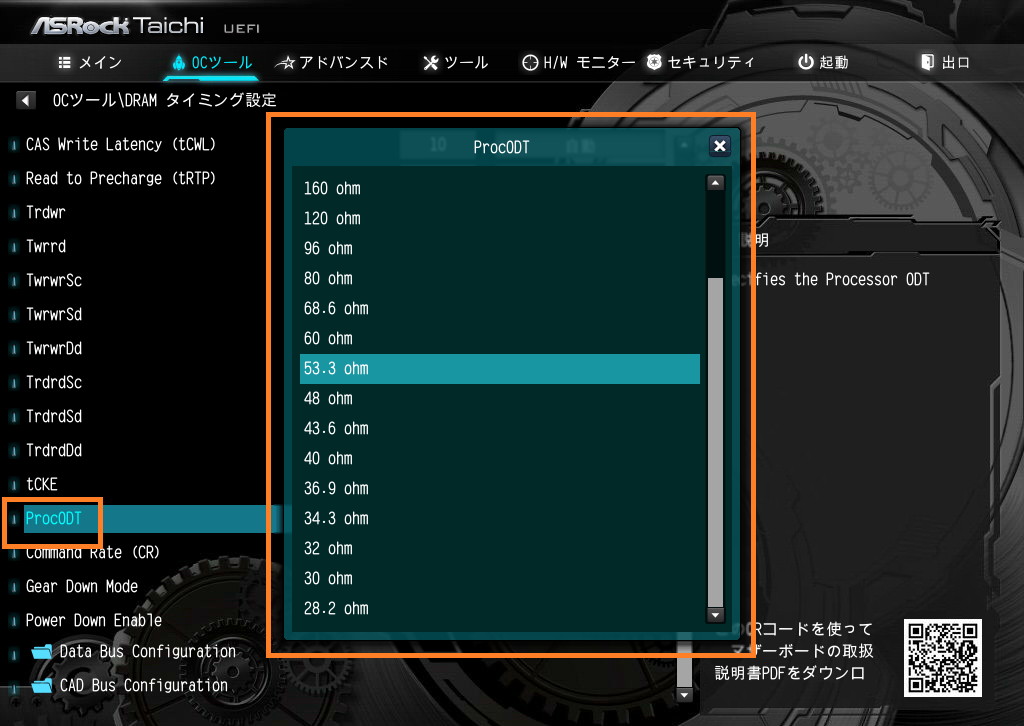The image size is (1024, 726).
Task: Select 43.6 ohm option
Action: coord(500,429)
